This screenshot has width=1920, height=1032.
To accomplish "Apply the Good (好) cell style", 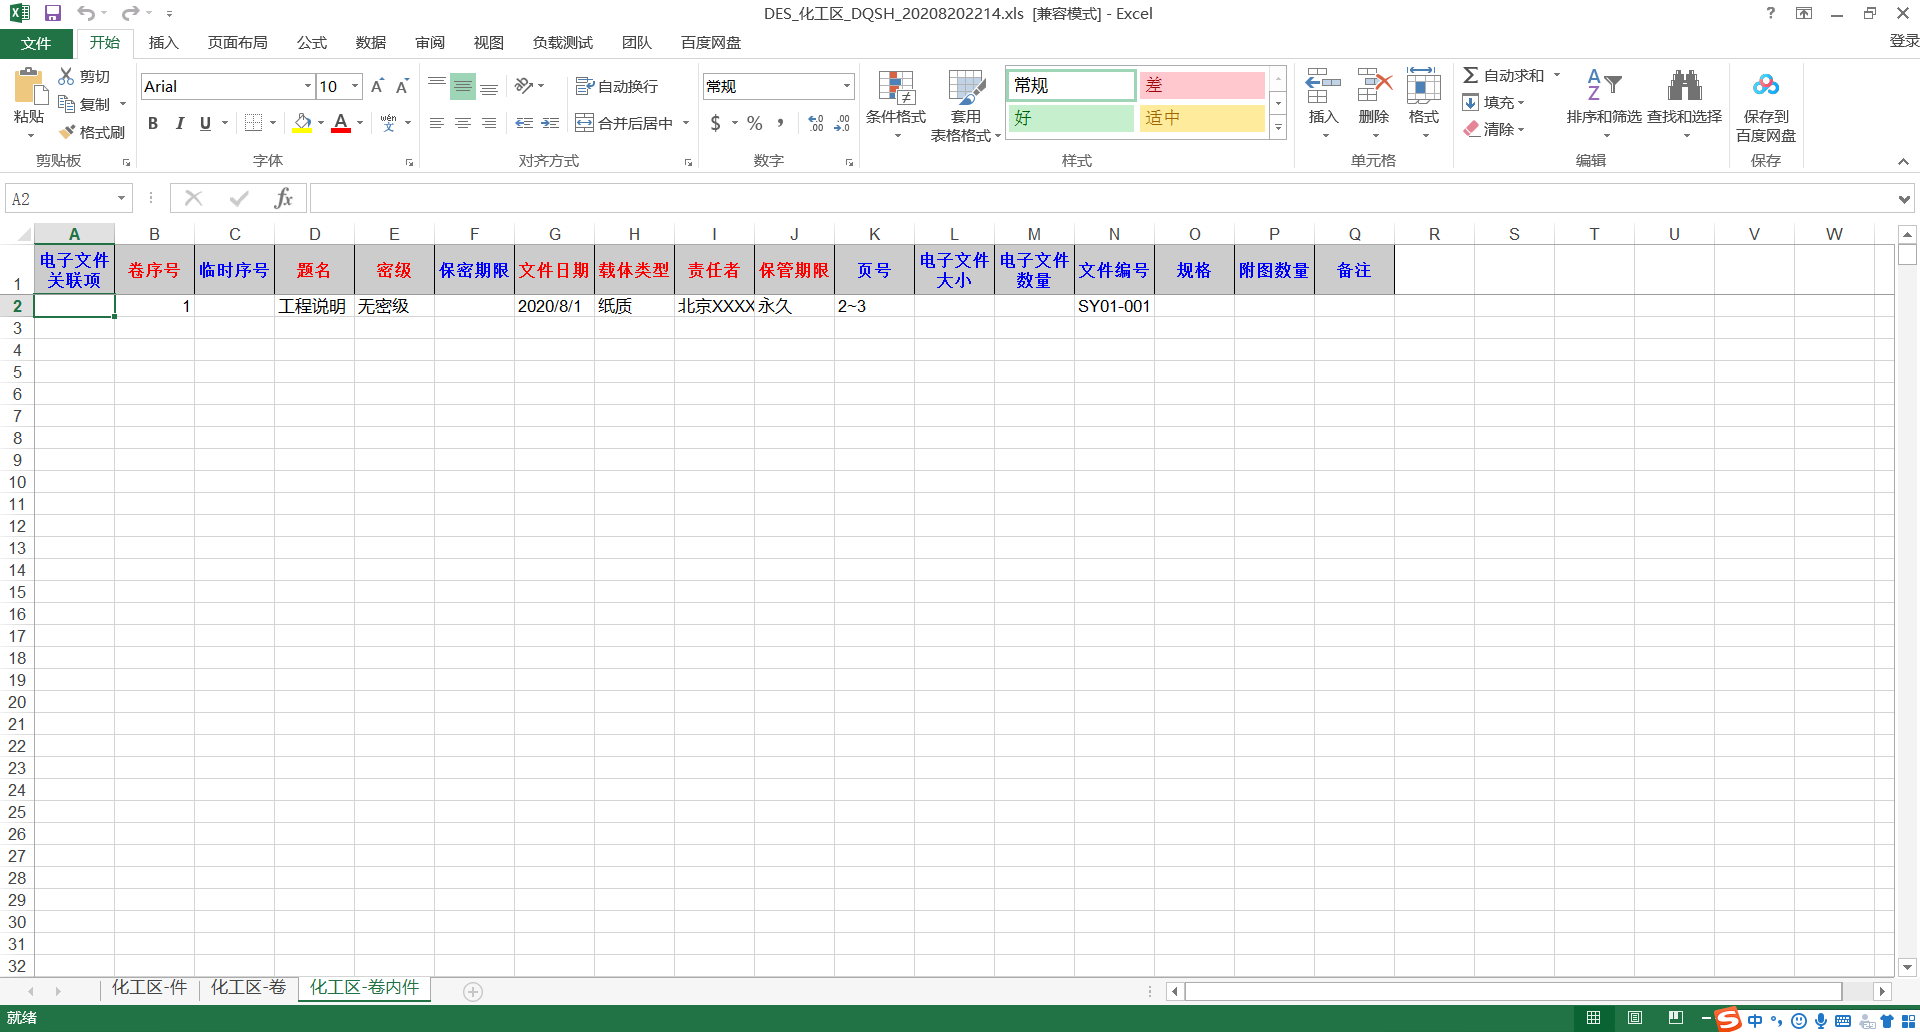I will pos(1071,118).
